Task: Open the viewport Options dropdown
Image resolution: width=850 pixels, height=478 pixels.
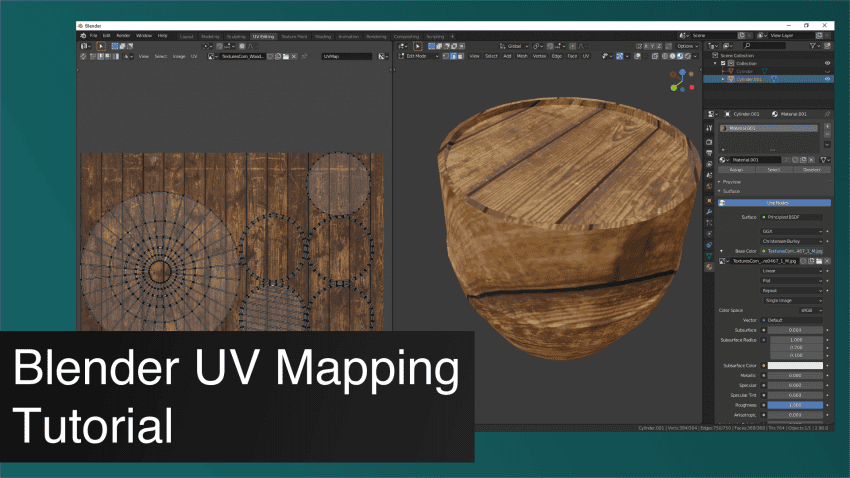Action: (x=687, y=47)
